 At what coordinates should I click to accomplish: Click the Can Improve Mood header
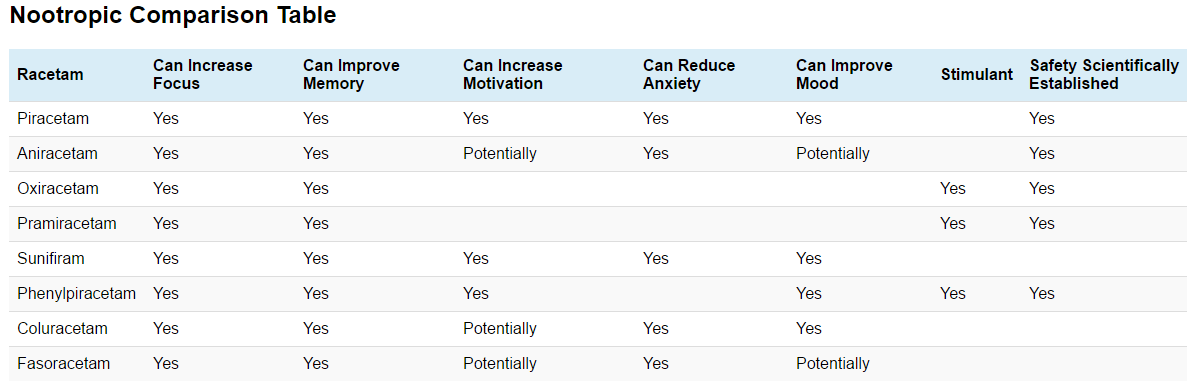[844, 74]
